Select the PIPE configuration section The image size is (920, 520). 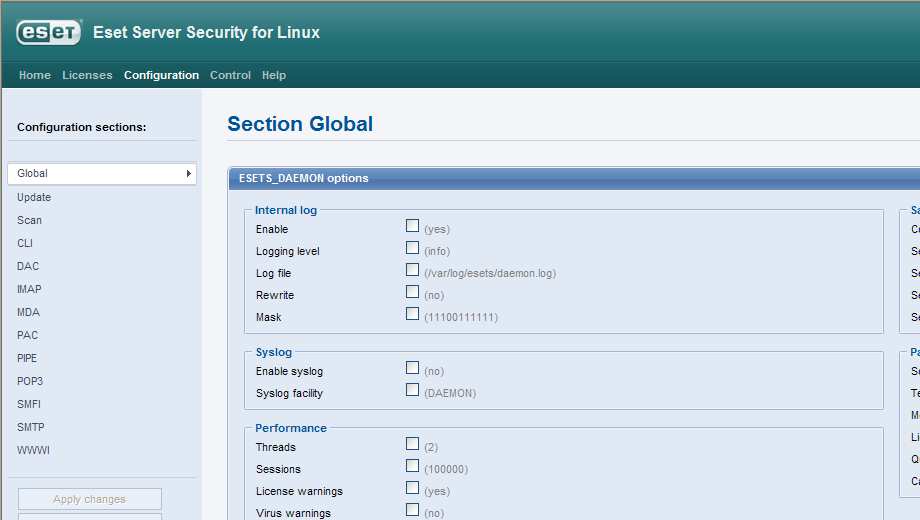click(x=27, y=358)
